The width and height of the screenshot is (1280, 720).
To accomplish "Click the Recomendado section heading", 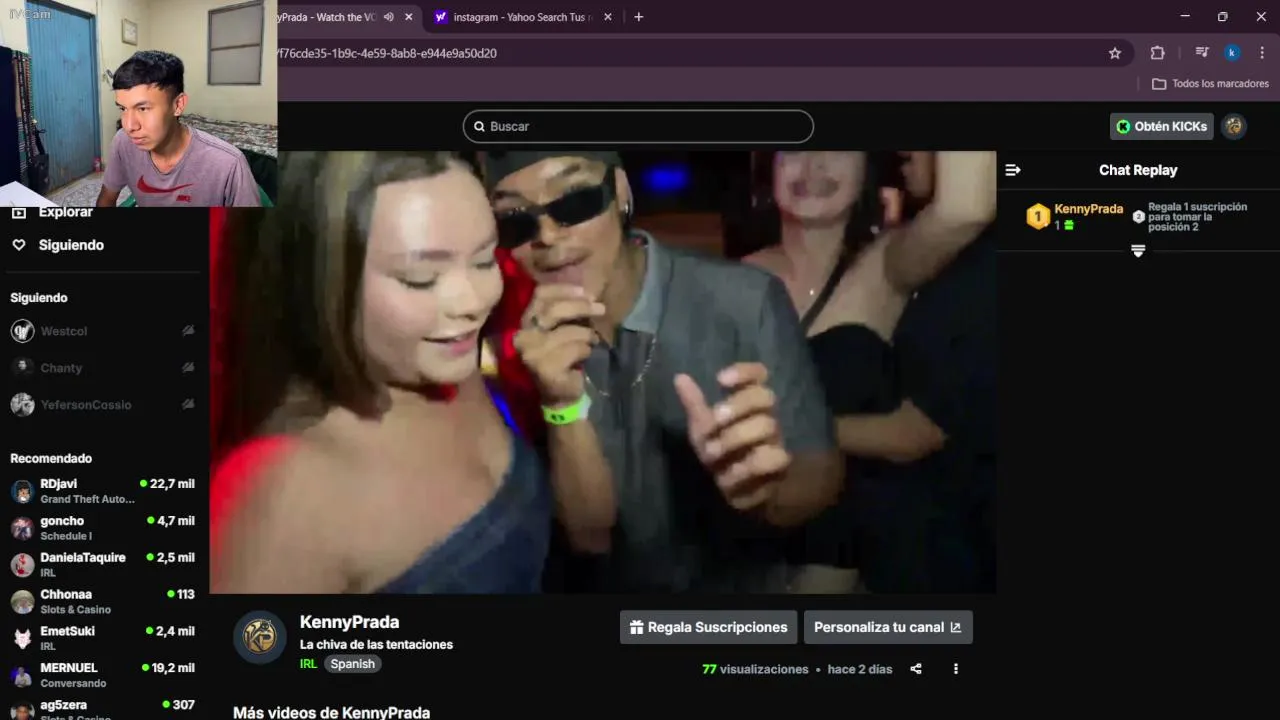I will coord(51,458).
